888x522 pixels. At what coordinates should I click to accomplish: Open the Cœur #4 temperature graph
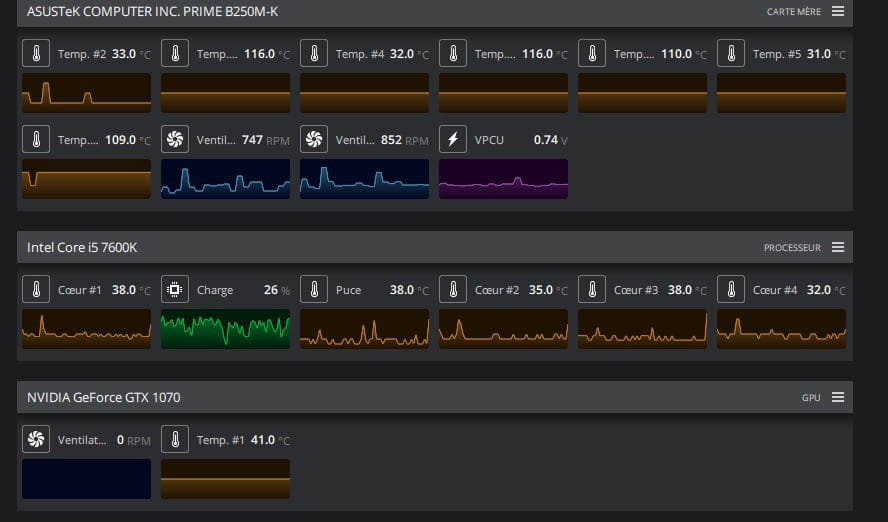coord(782,329)
